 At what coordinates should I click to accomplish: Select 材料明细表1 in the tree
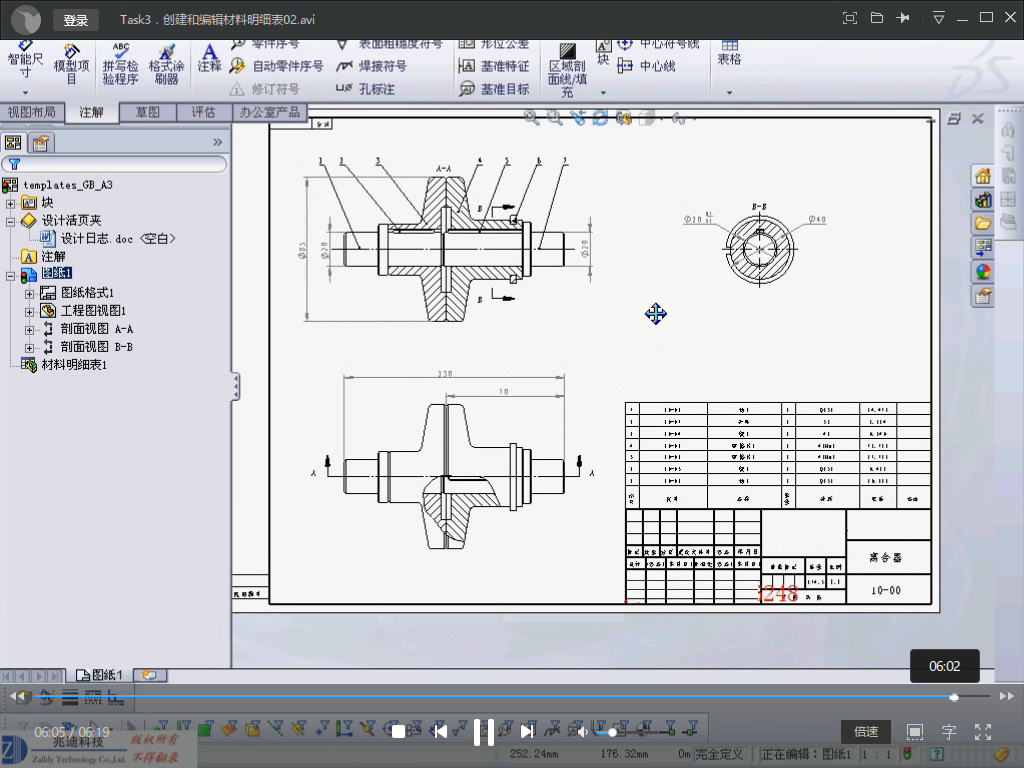point(74,364)
